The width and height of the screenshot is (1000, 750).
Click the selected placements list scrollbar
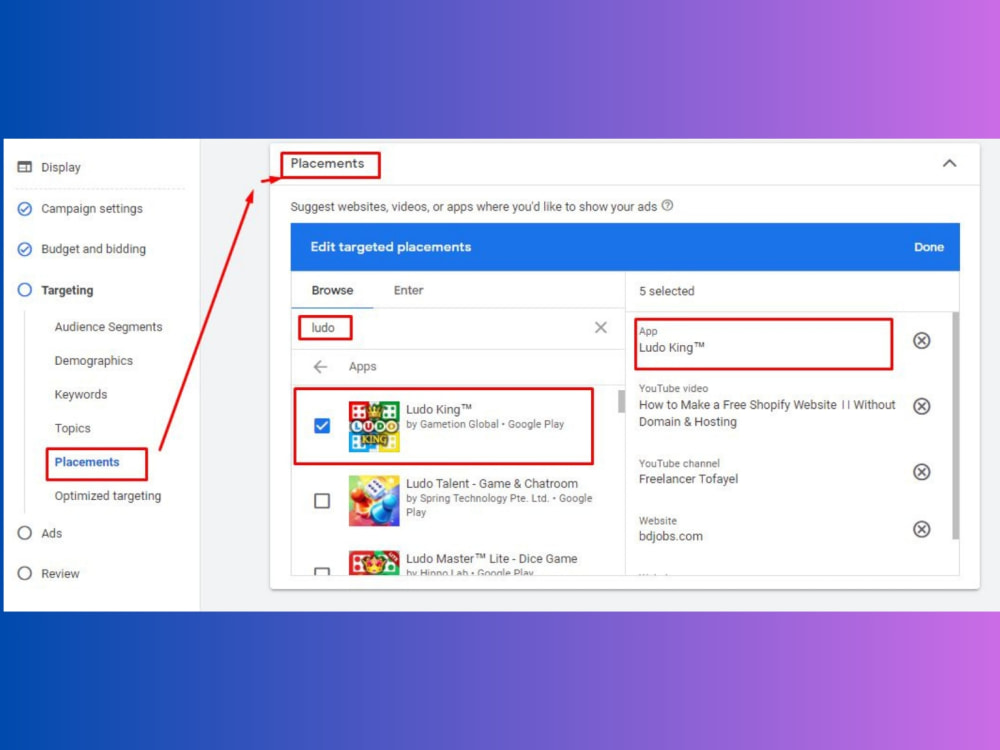(955, 425)
